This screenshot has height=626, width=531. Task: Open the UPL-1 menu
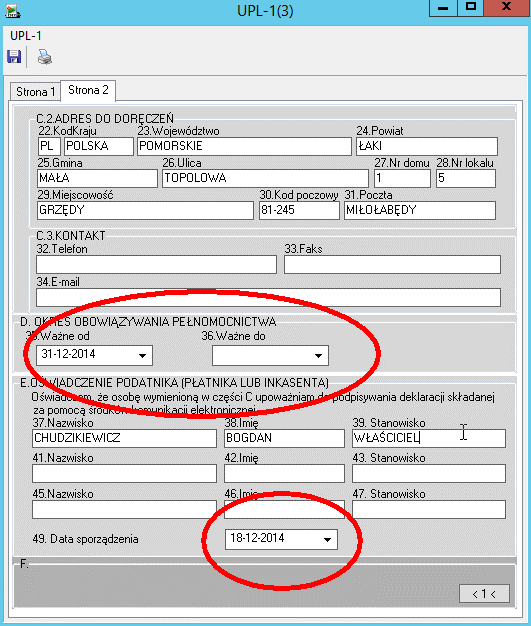(x=26, y=36)
